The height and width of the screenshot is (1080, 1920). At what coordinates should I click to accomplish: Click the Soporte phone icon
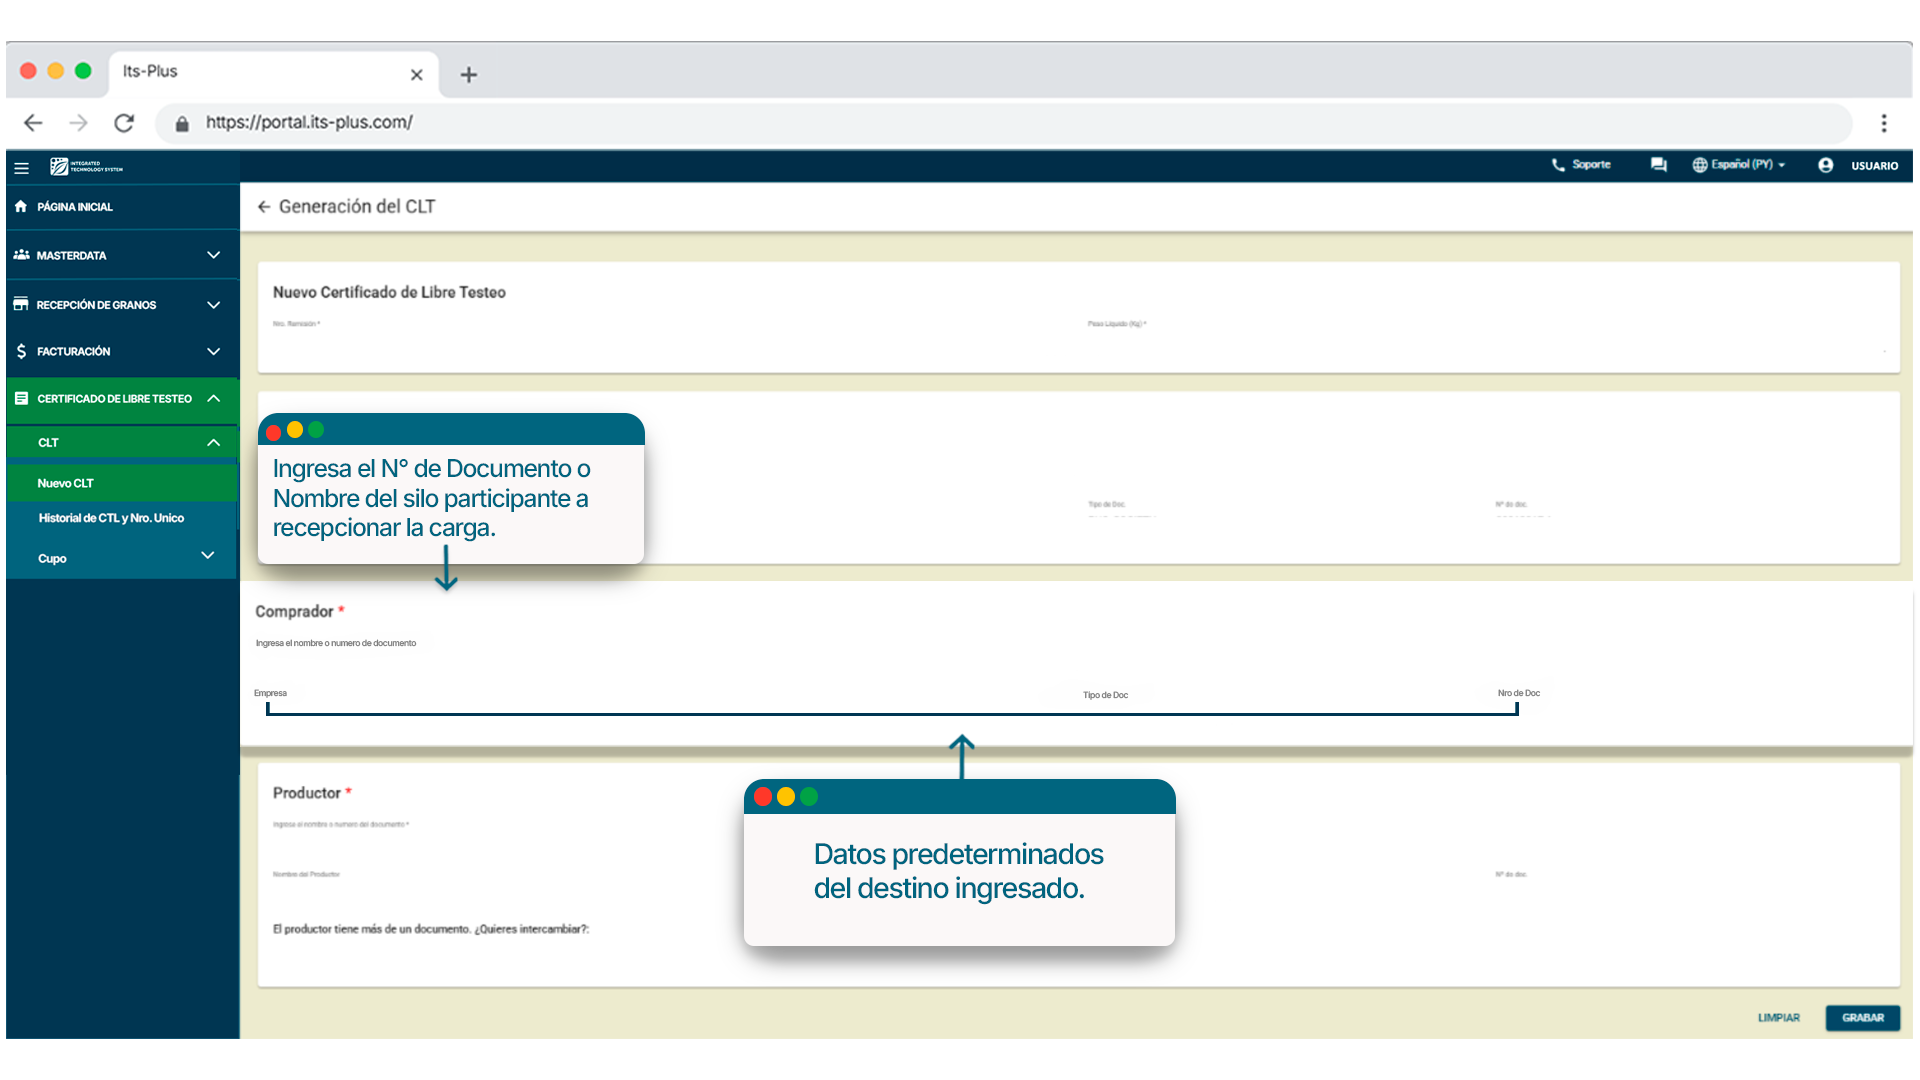[1557, 165]
